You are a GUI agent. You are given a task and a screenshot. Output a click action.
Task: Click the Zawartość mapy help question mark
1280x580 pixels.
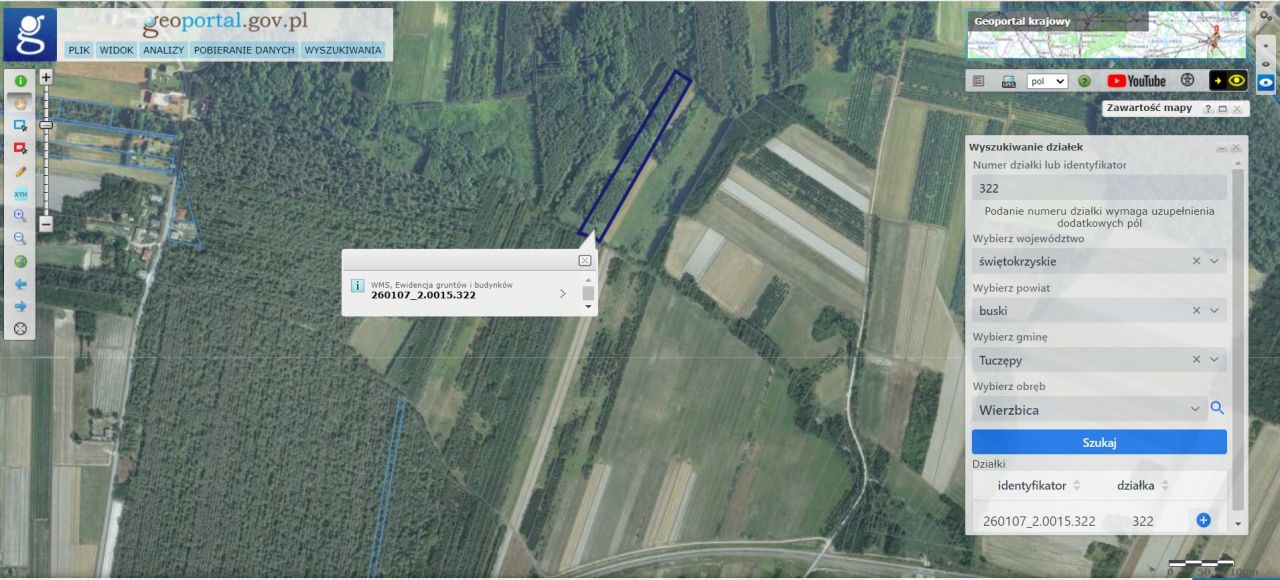coord(1208,108)
